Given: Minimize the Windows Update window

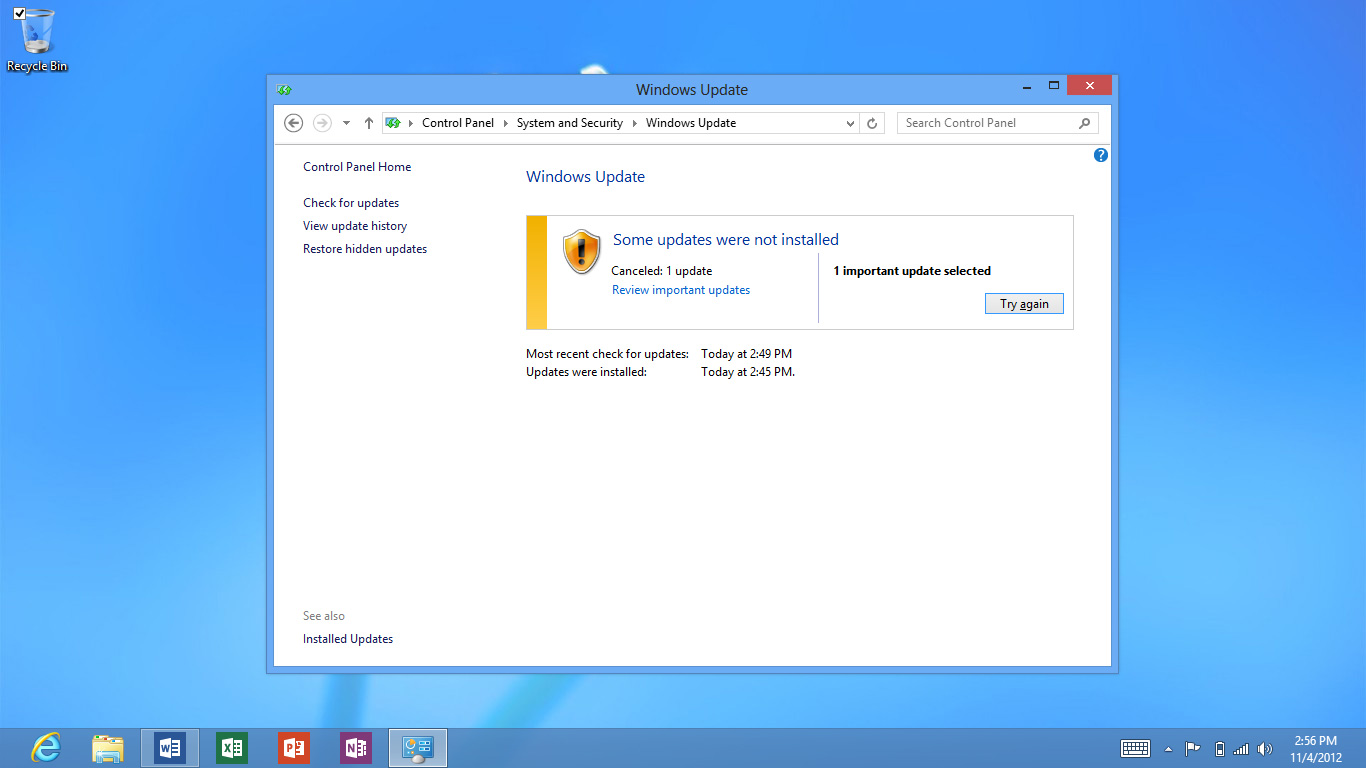Looking at the screenshot, I should pyautogui.click(x=1027, y=86).
